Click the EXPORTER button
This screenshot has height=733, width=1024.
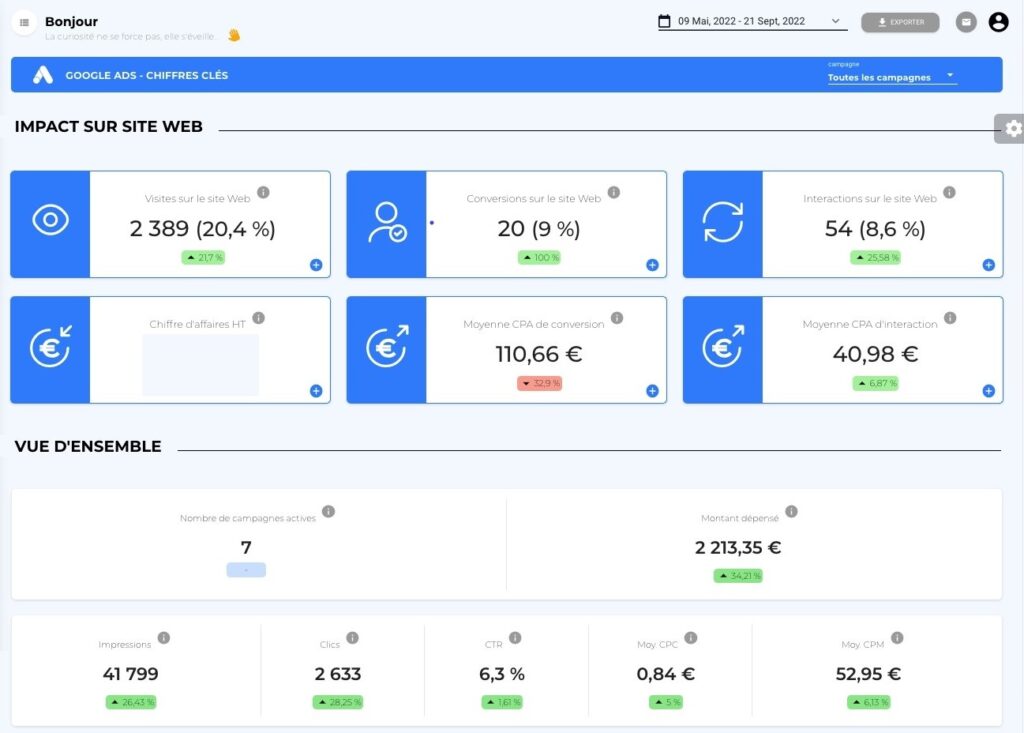[899, 21]
